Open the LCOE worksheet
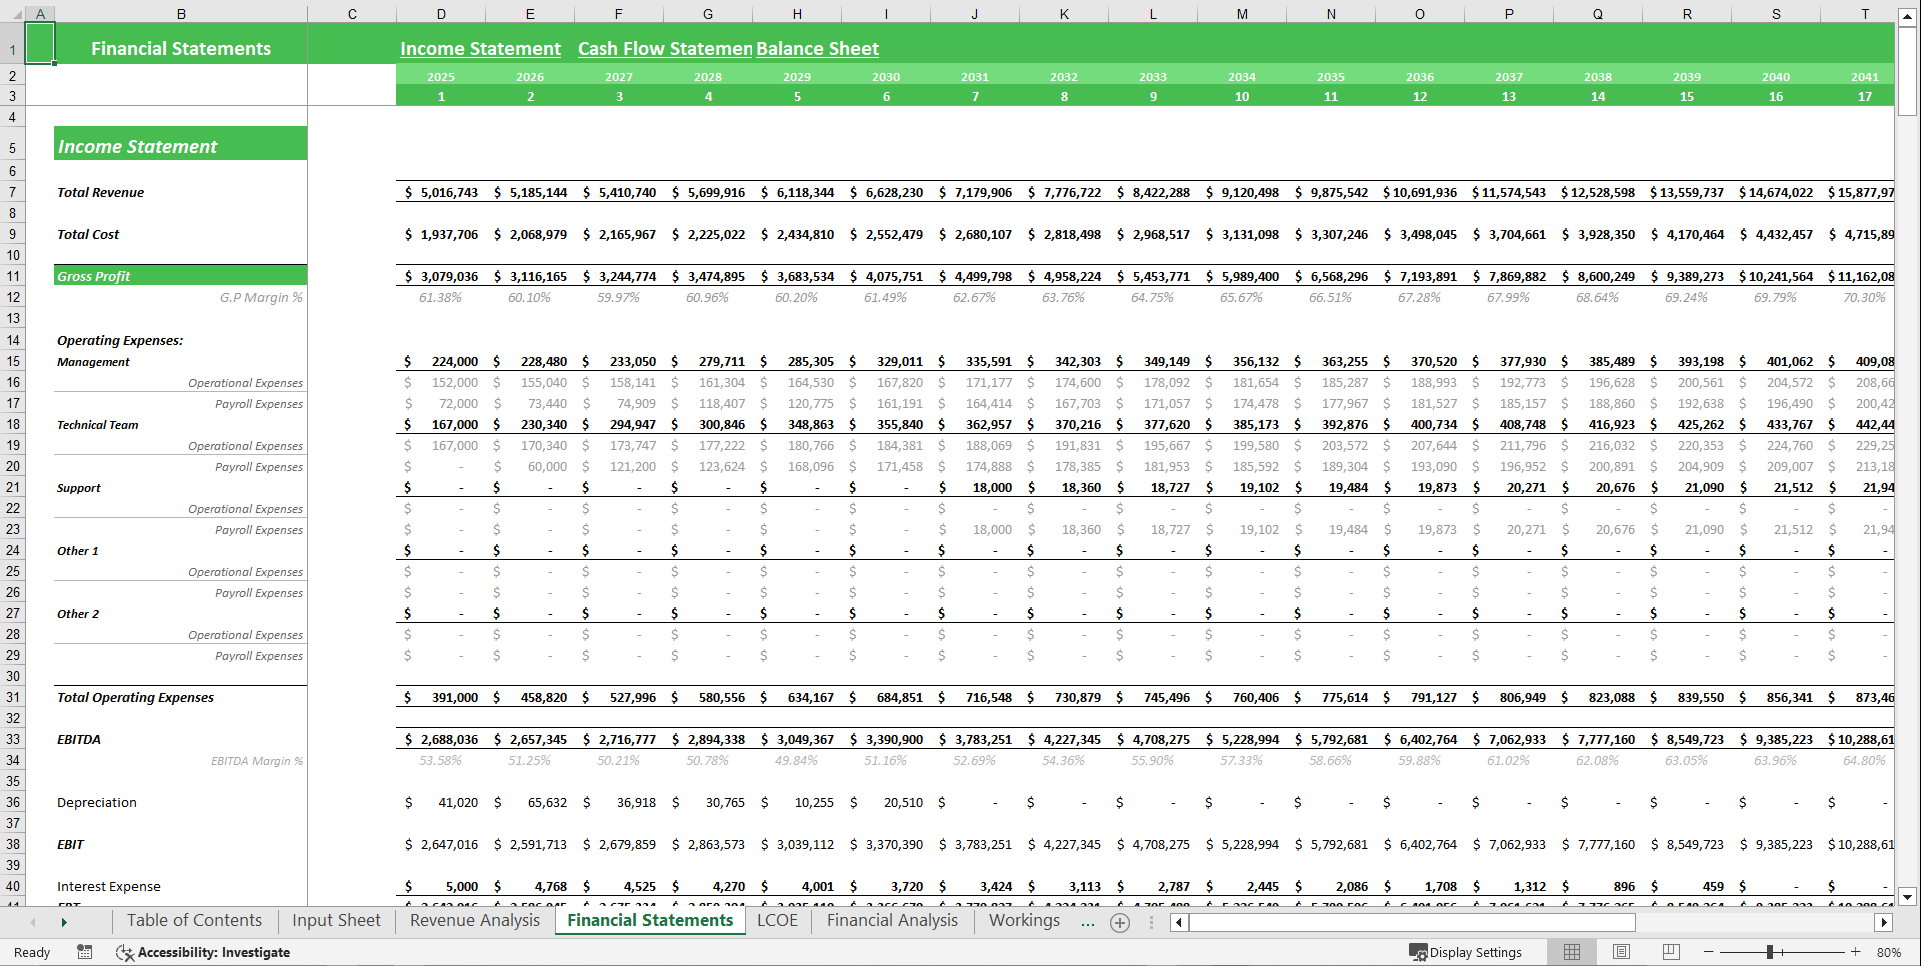Viewport: 1921px width, 966px height. [777, 921]
